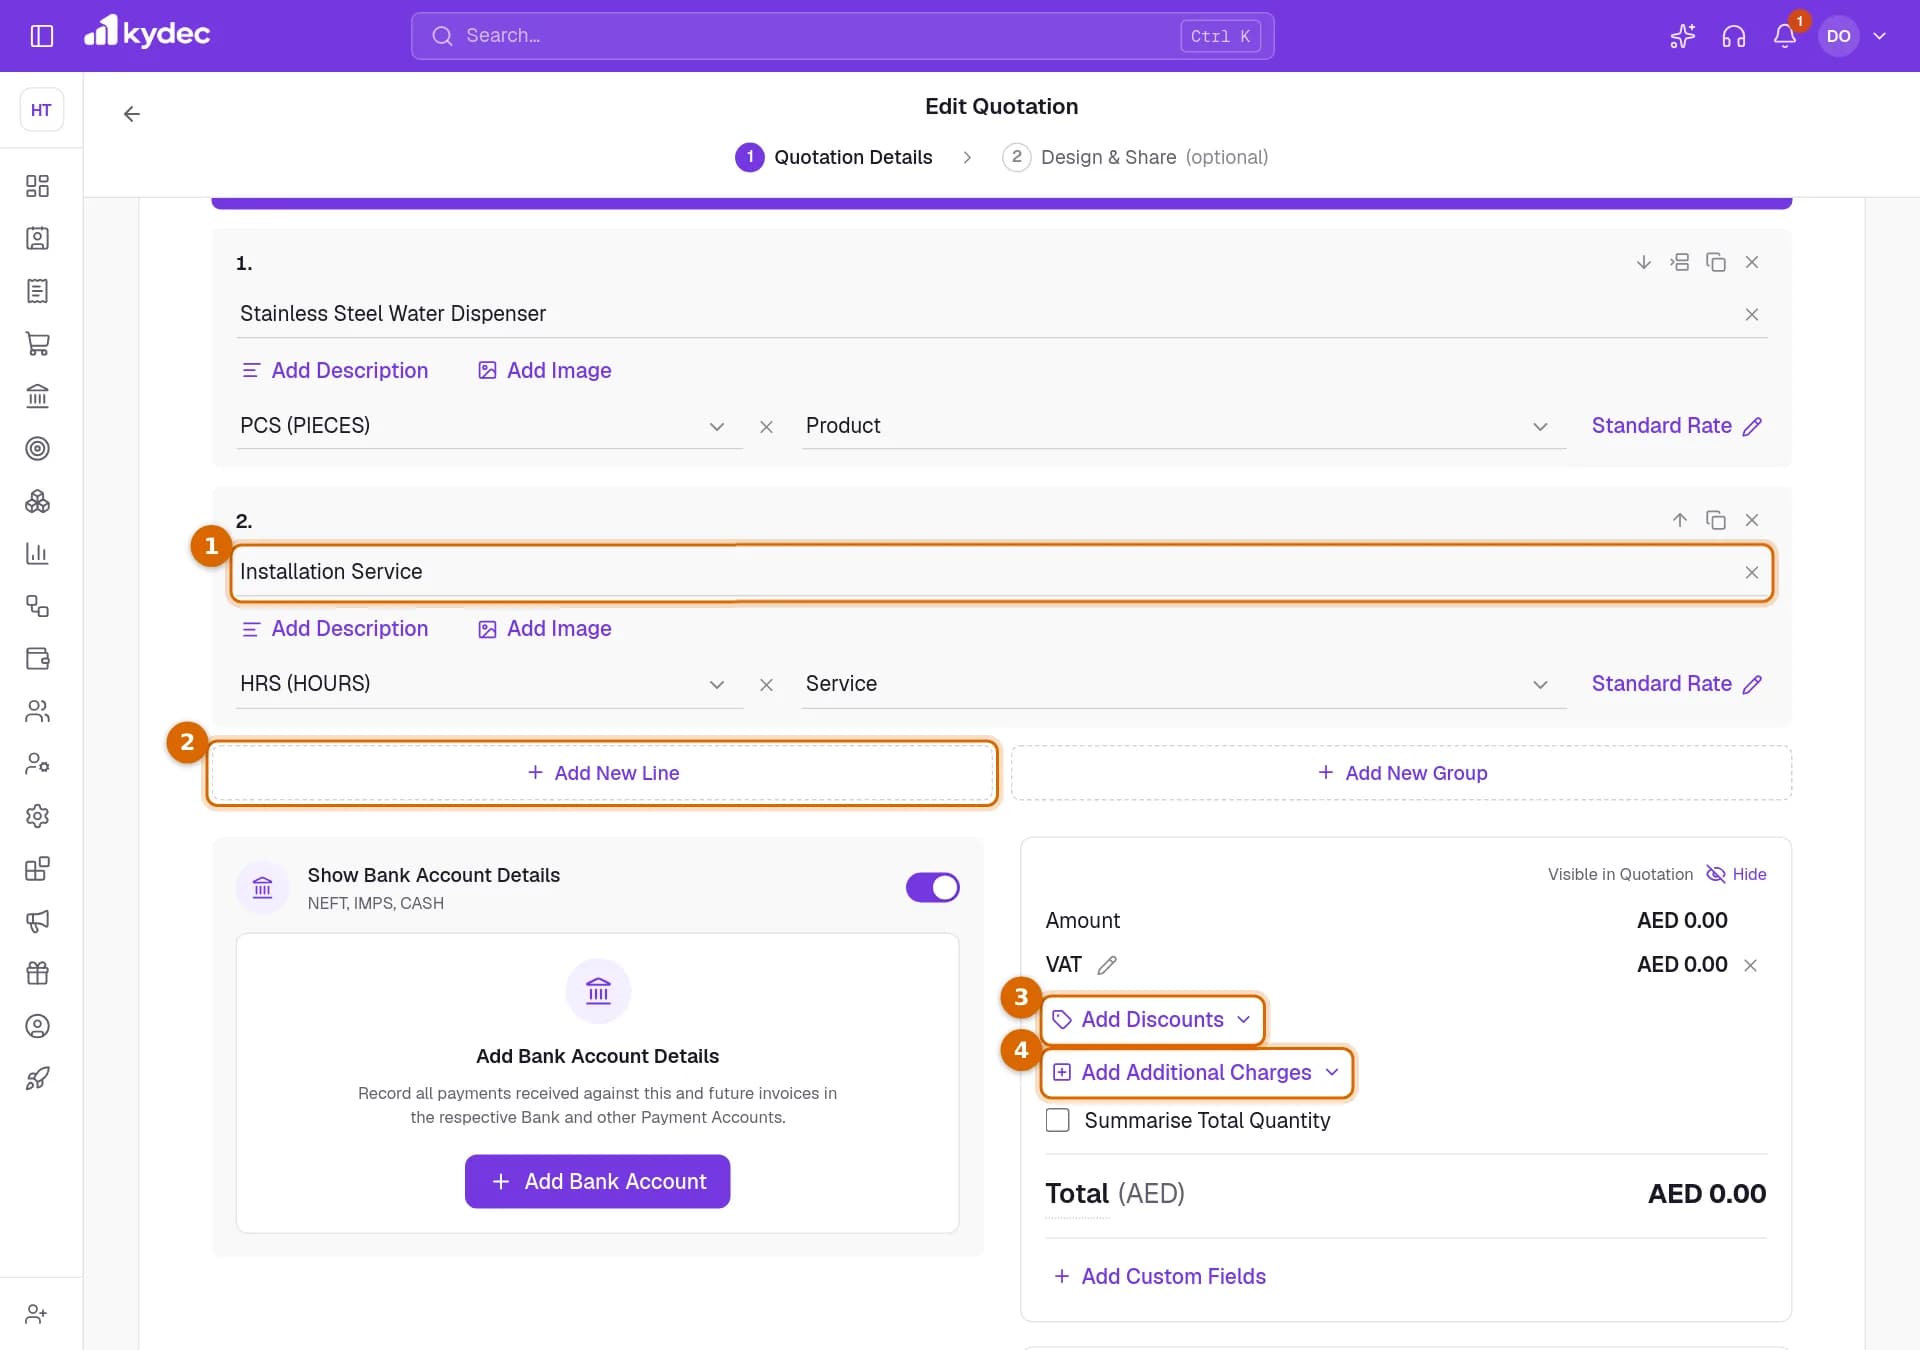This screenshot has height=1350, width=1920.
Task: Open the shopping cart sidebar icon
Action: tap(37, 344)
